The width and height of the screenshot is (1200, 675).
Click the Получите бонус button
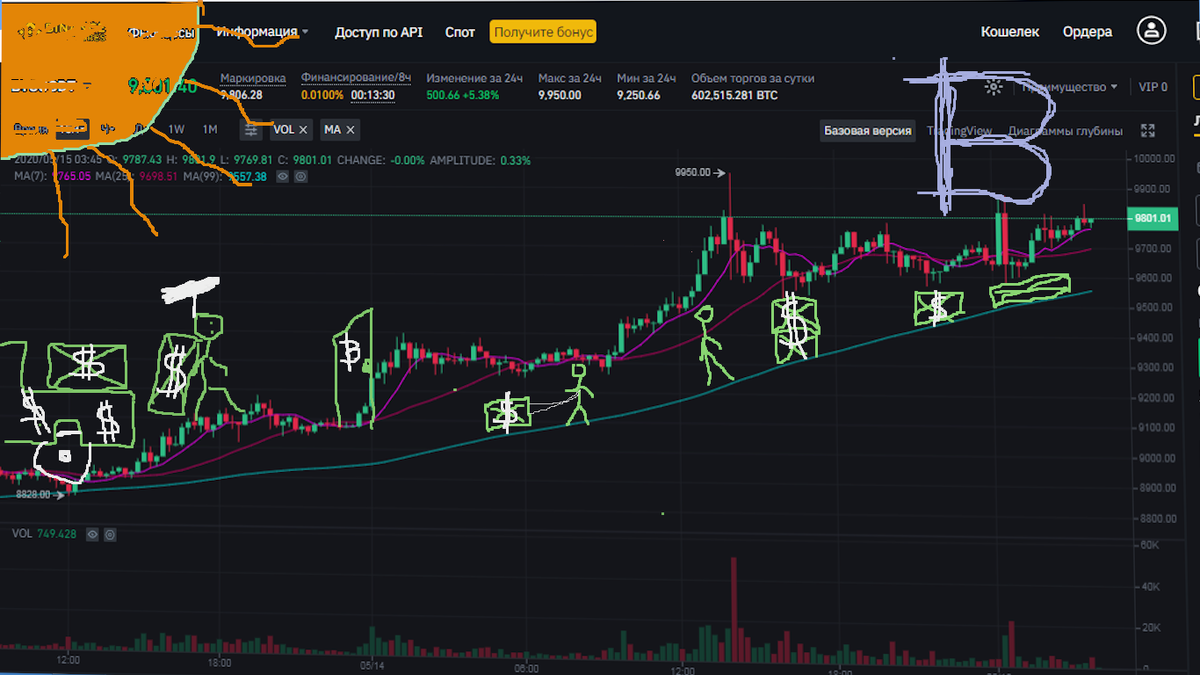[543, 32]
